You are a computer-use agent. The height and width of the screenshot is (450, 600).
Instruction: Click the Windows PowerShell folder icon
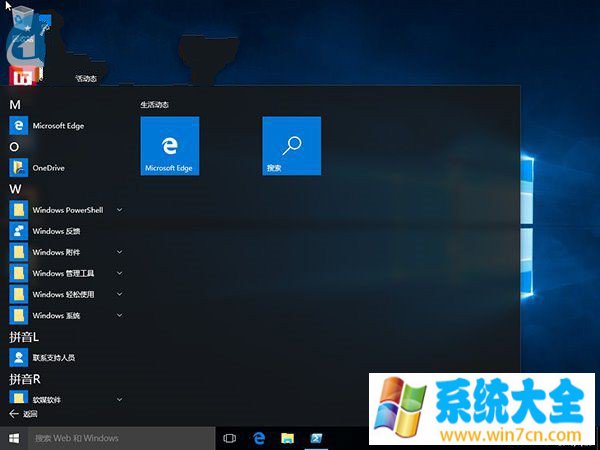18,210
